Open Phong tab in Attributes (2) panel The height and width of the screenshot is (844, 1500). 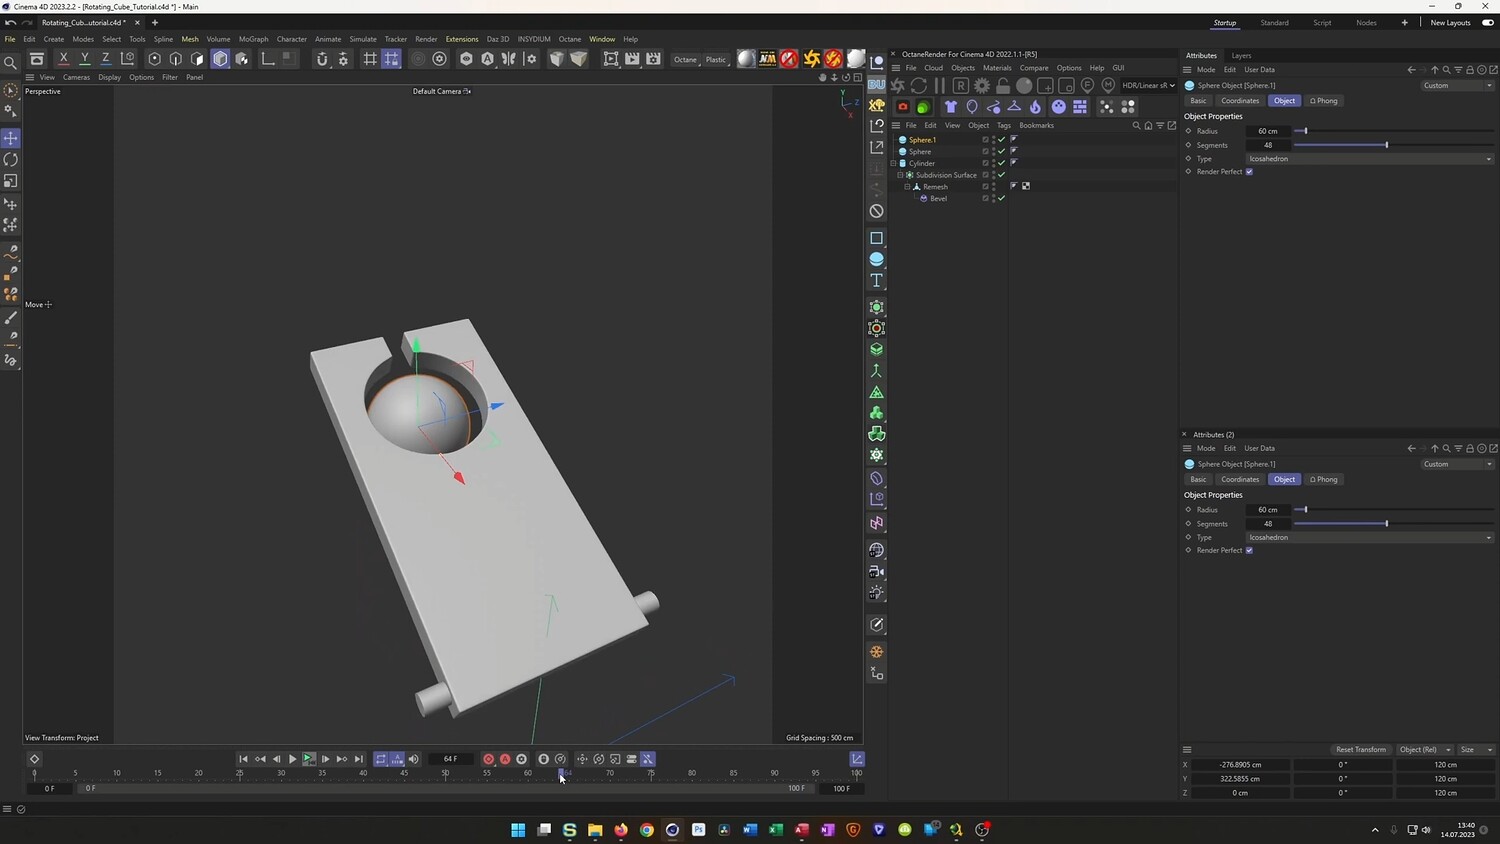pyautogui.click(x=1324, y=480)
